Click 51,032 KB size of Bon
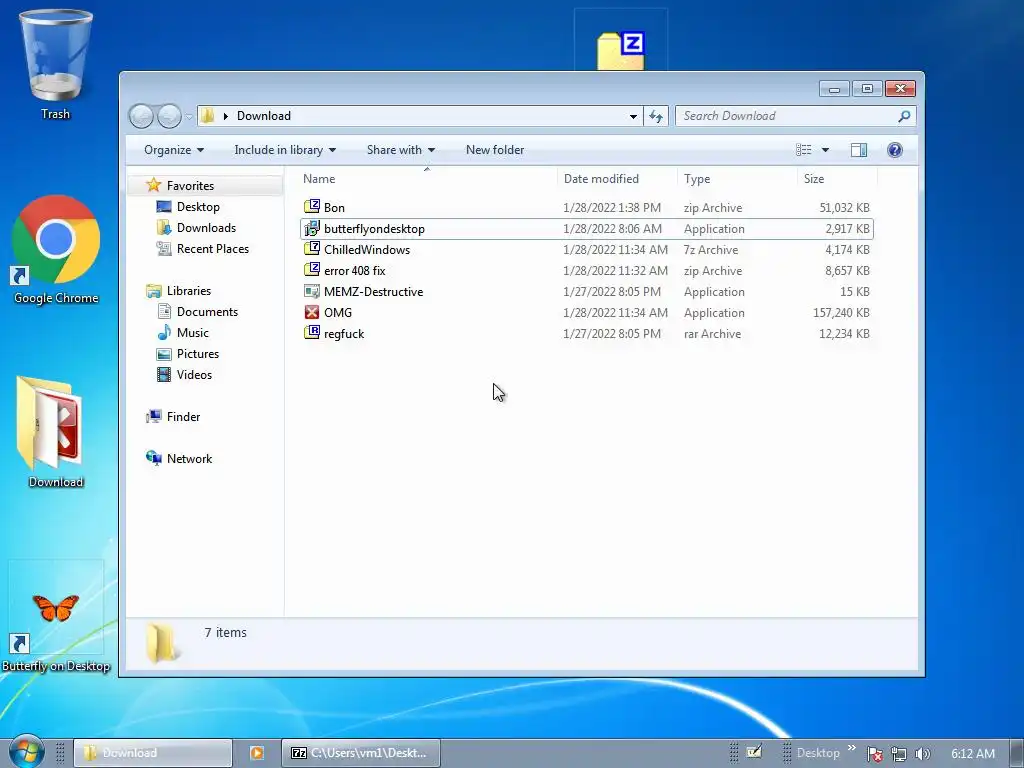1024x768 pixels. 844,208
